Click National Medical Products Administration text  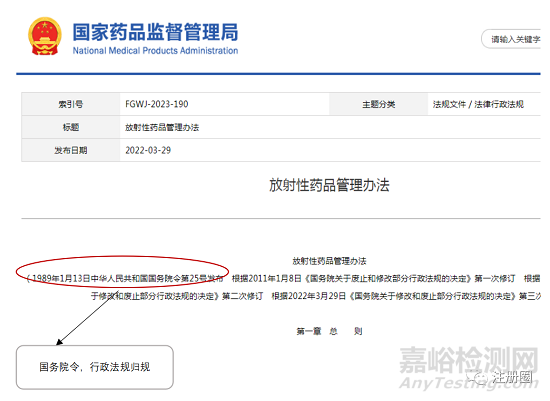(155, 51)
